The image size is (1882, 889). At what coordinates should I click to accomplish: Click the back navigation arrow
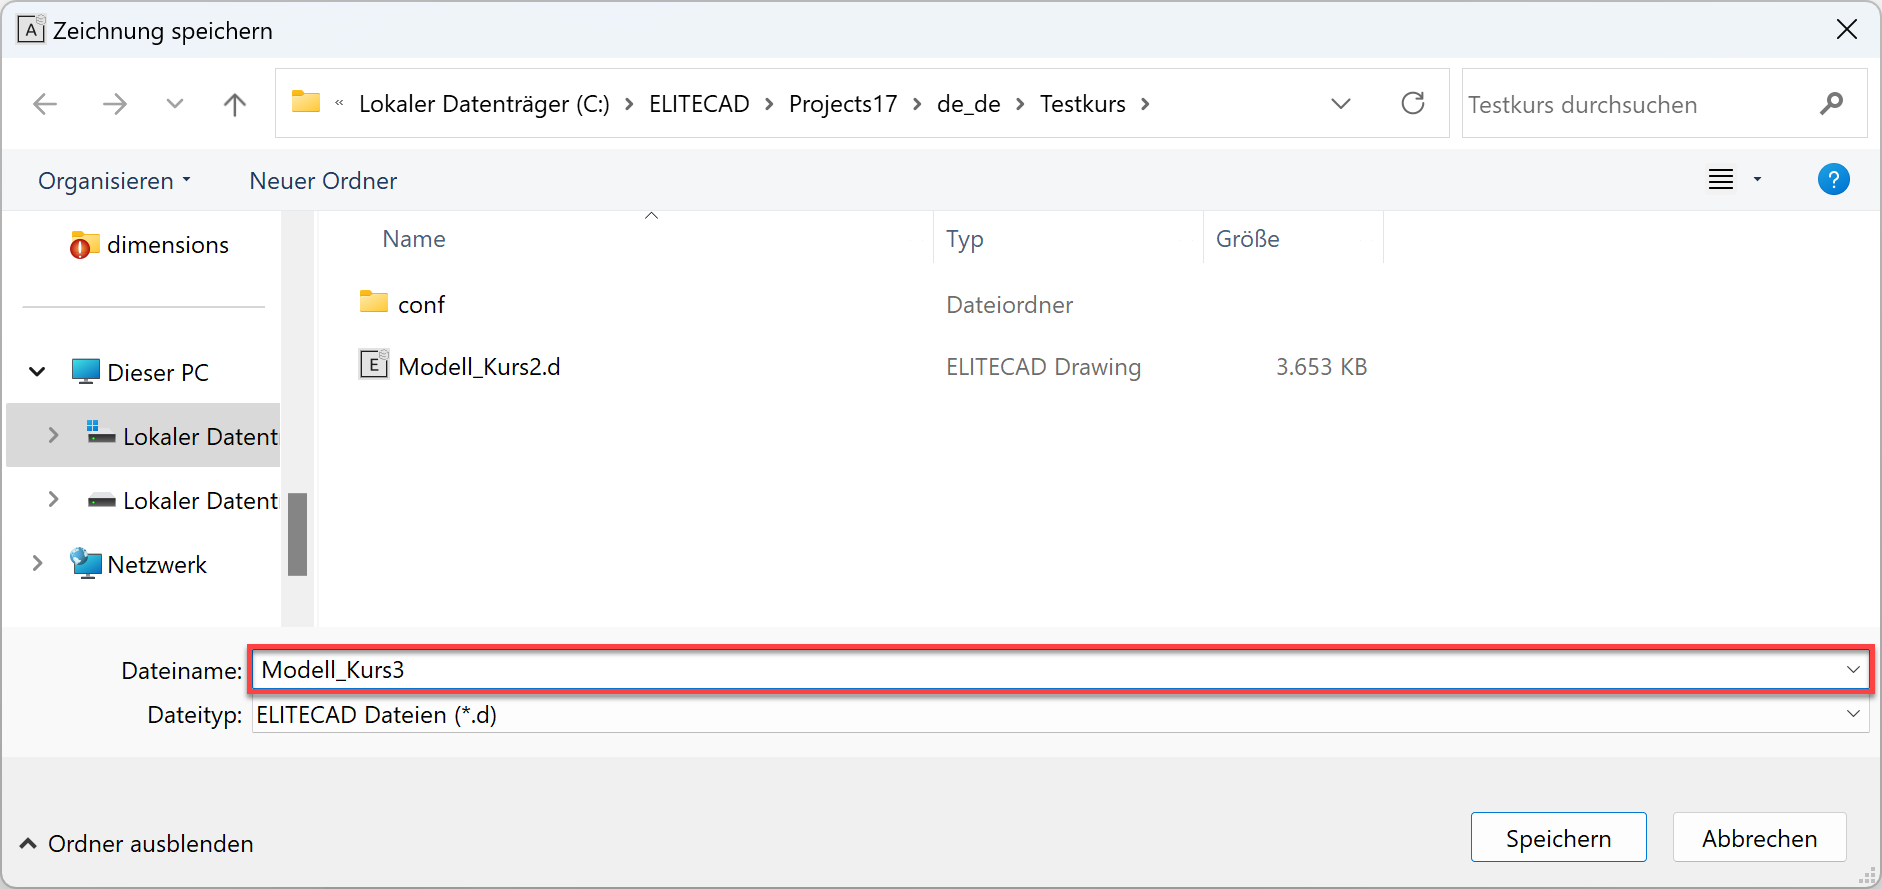pyautogui.click(x=45, y=104)
